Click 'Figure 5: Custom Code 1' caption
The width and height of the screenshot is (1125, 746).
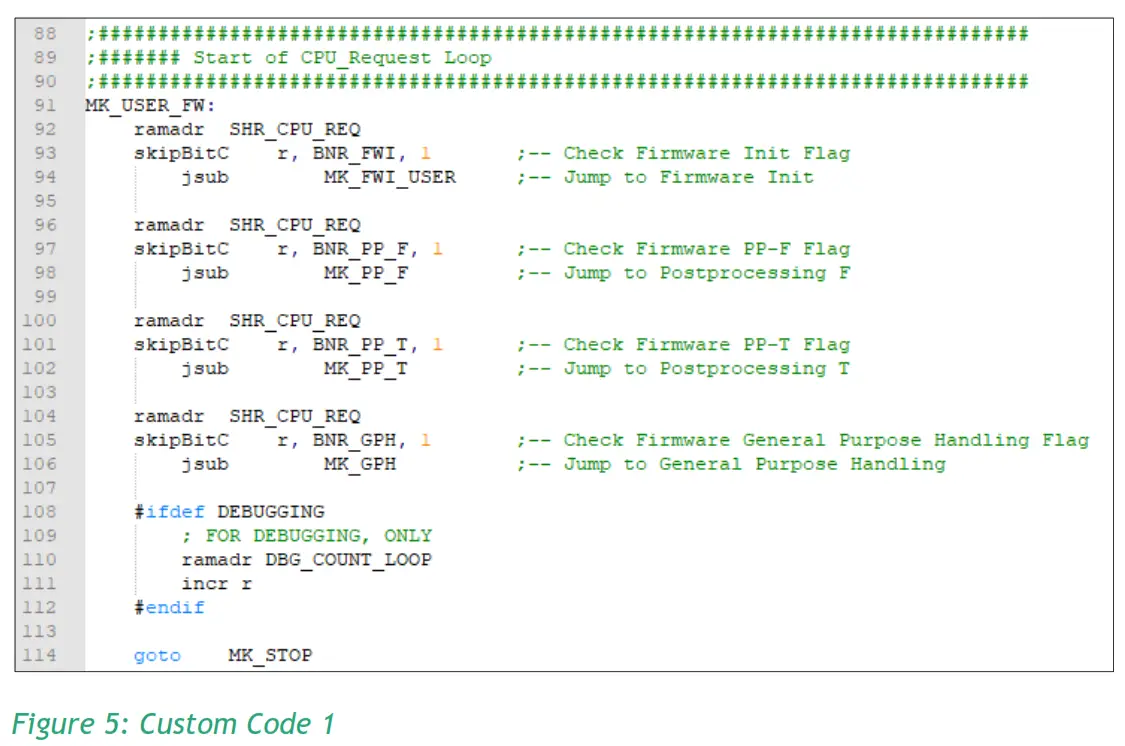(174, 724)
